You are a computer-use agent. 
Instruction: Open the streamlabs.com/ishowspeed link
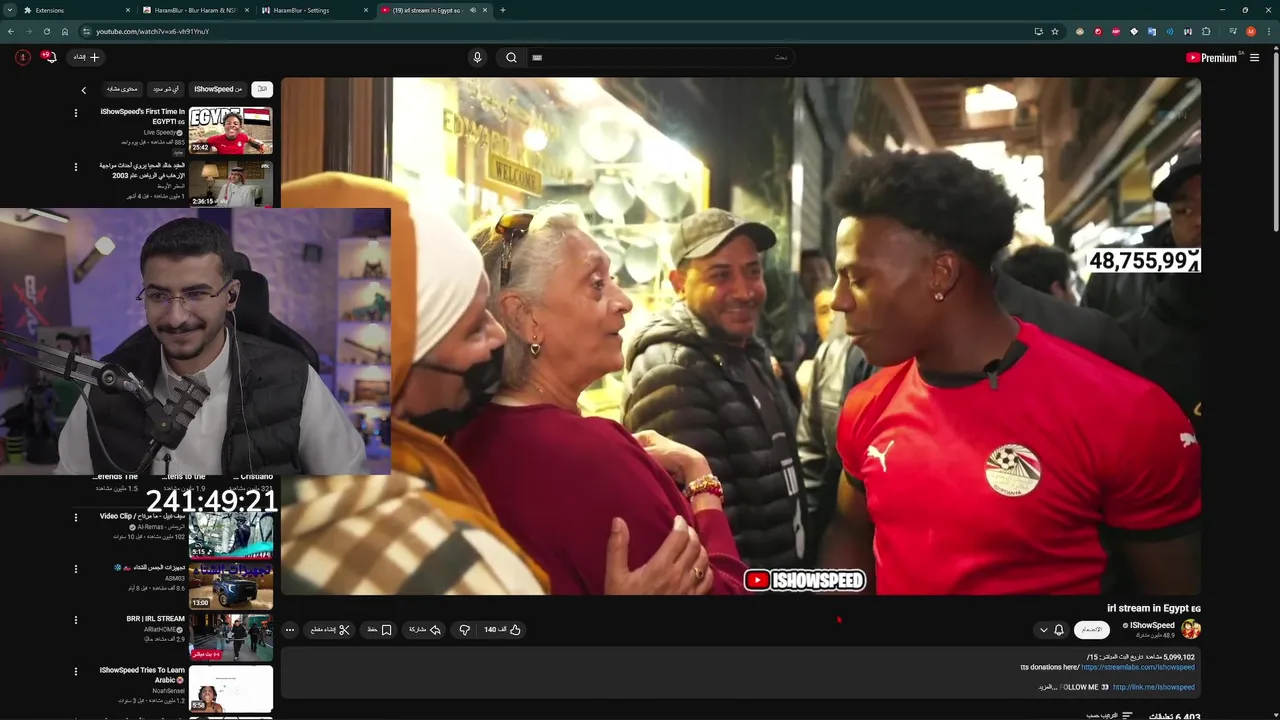(1138, 667)
